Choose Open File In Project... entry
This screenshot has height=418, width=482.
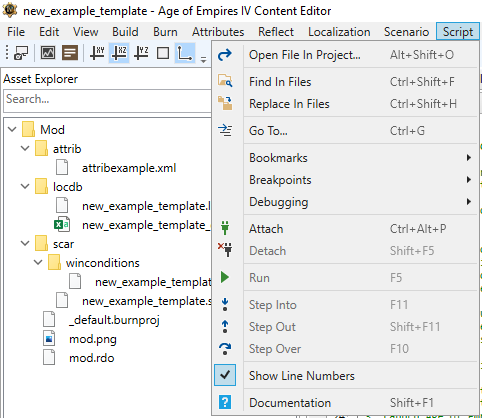point(345,55)
